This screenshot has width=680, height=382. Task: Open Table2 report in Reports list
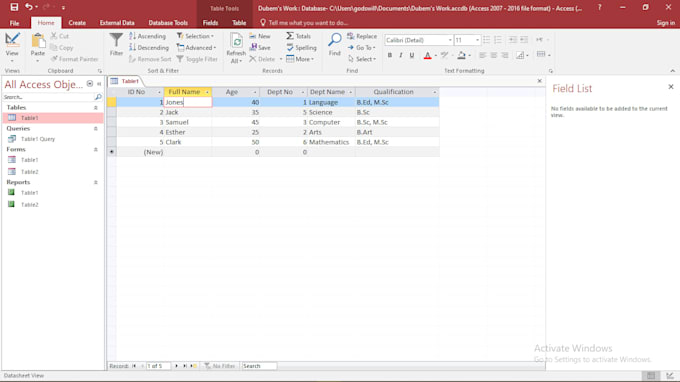(29, 205)
